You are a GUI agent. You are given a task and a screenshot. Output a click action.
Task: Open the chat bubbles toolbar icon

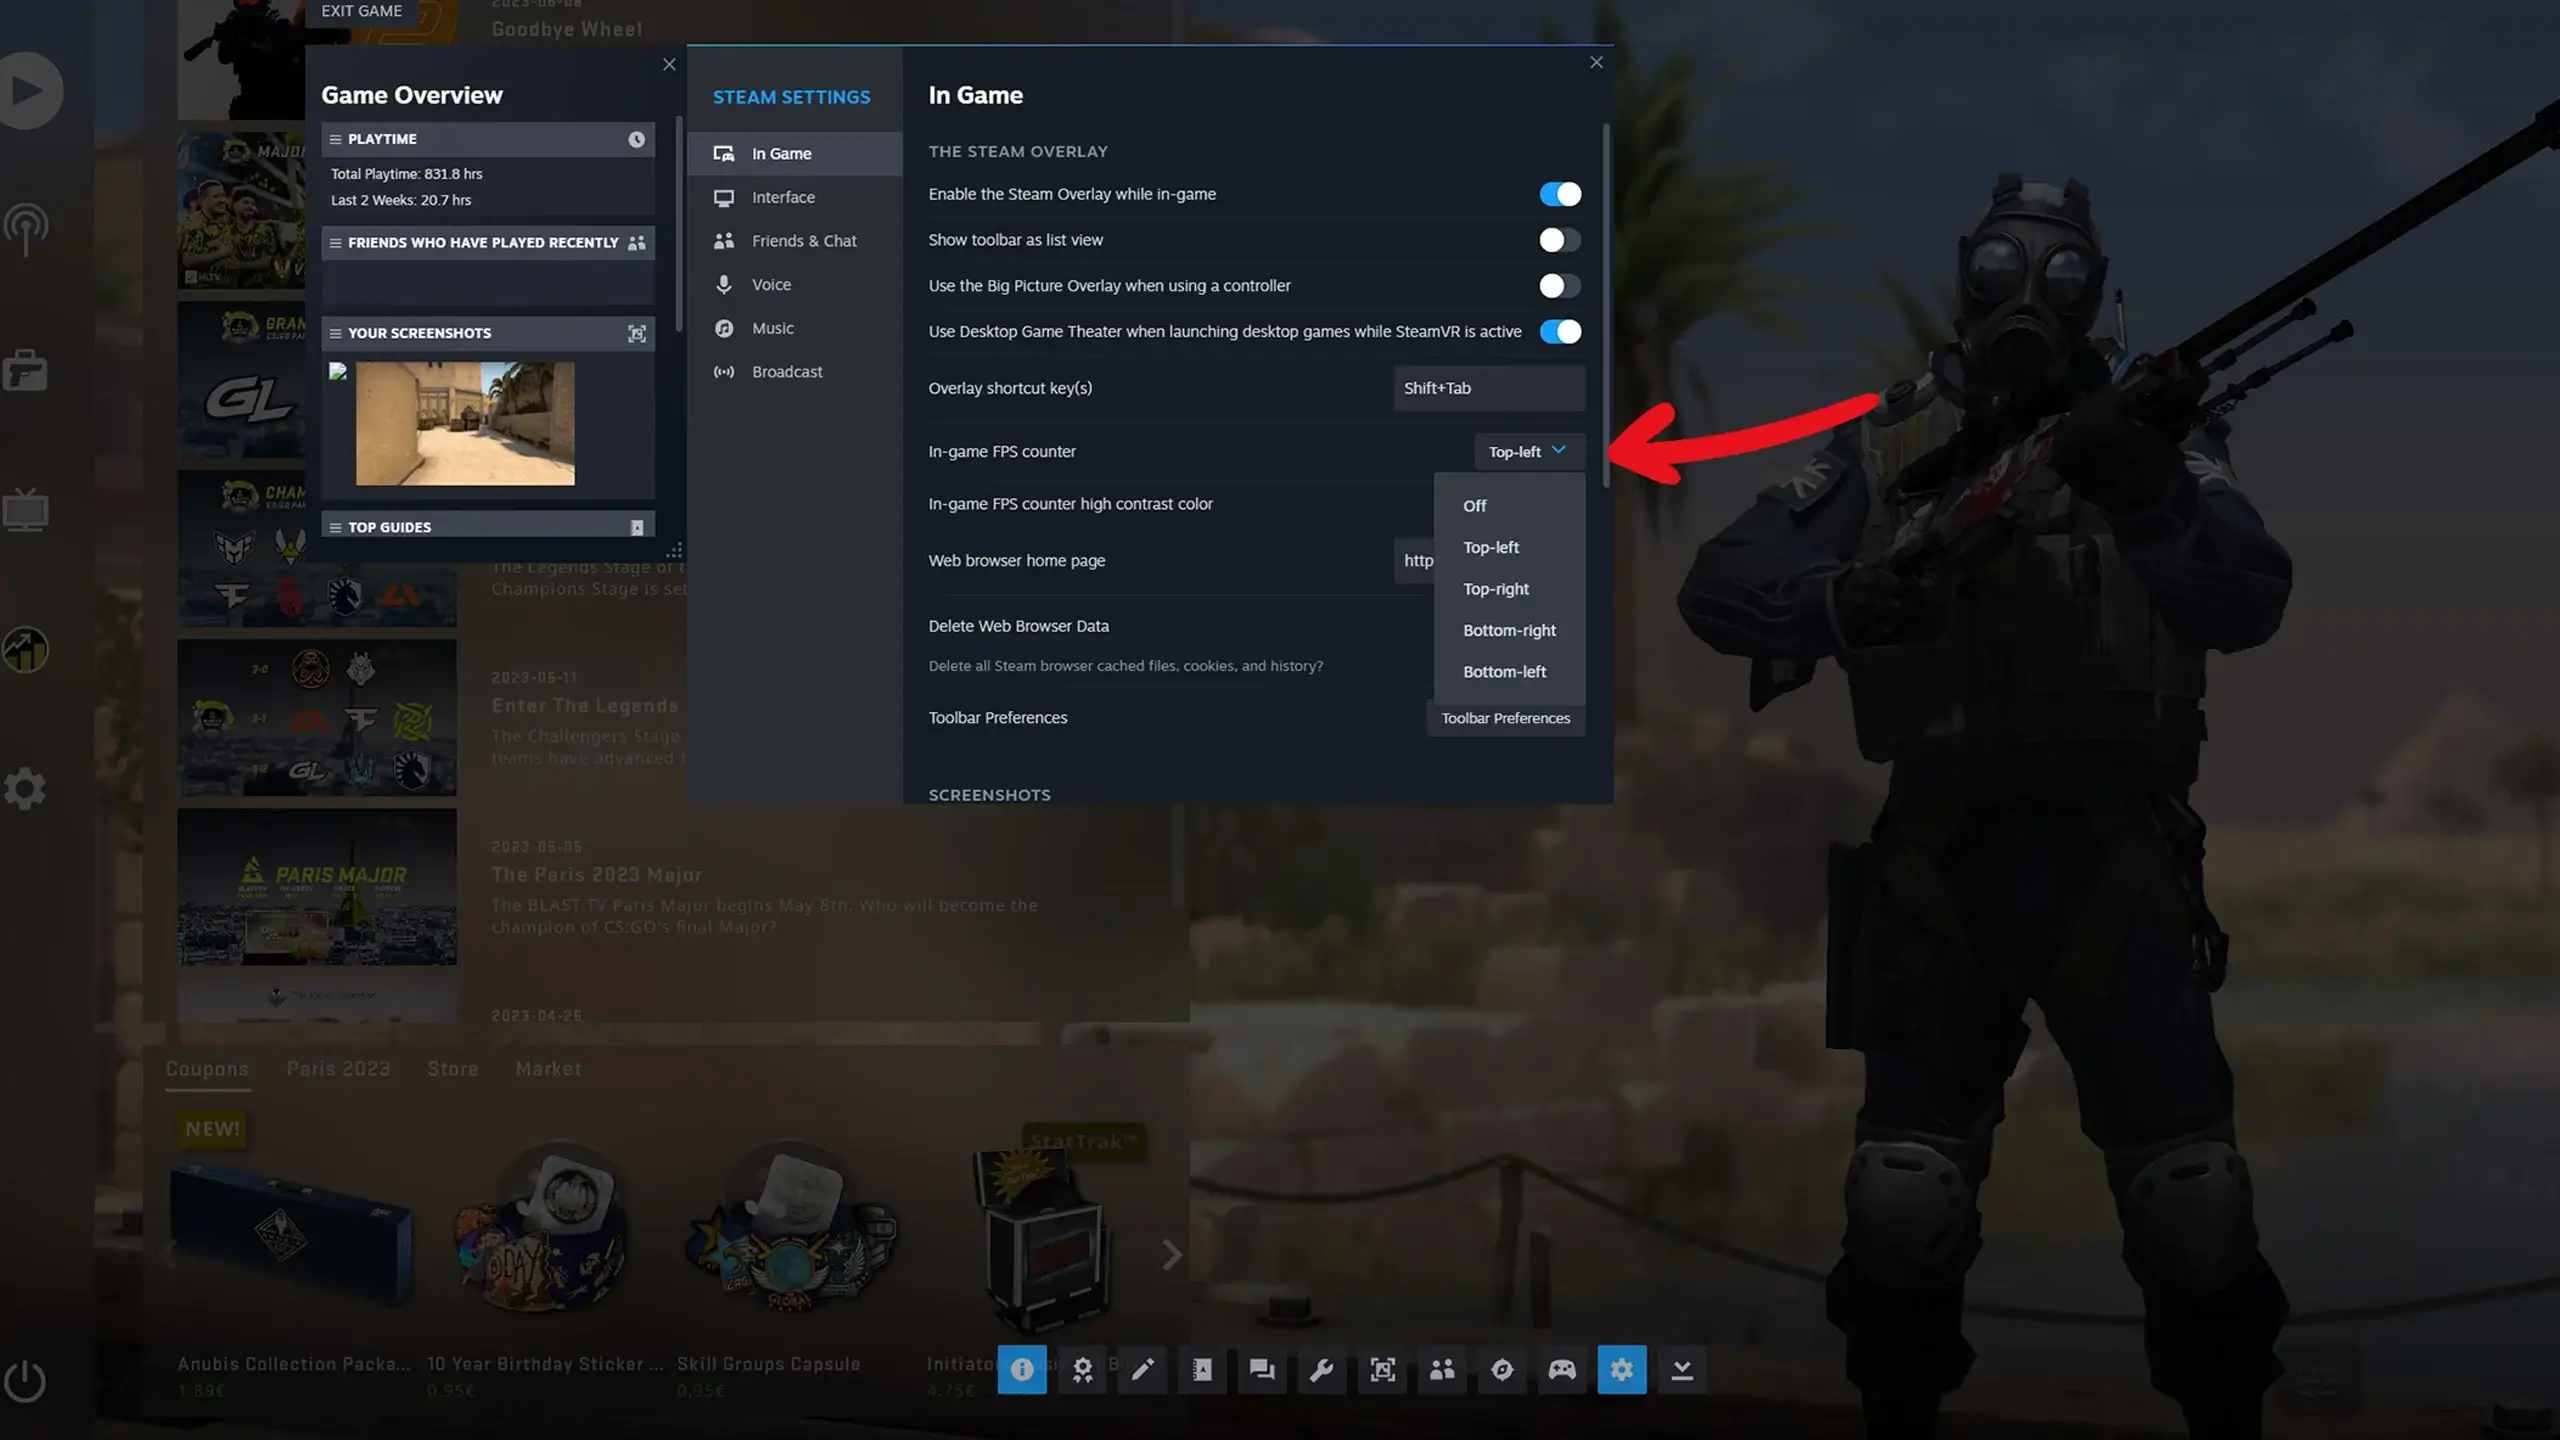tap(1262, 1370)
